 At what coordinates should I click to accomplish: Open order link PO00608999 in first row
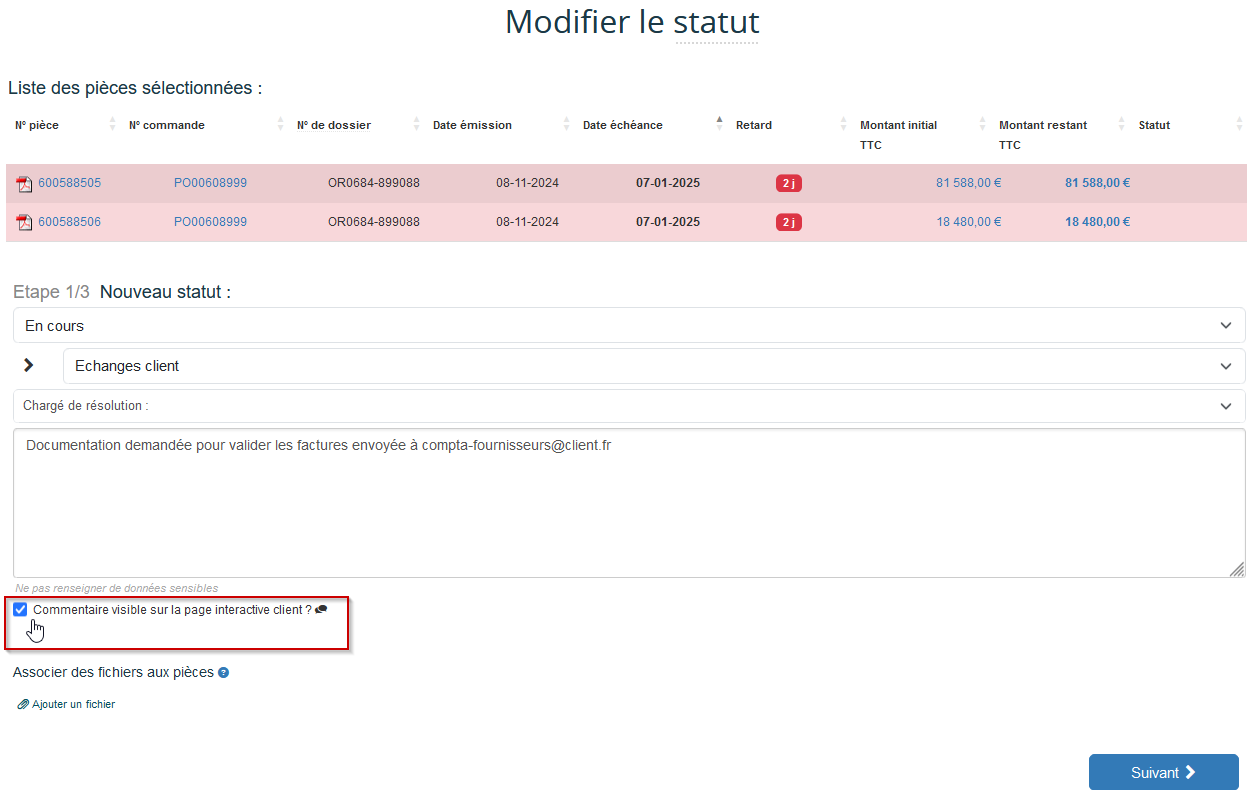(210, 183)
